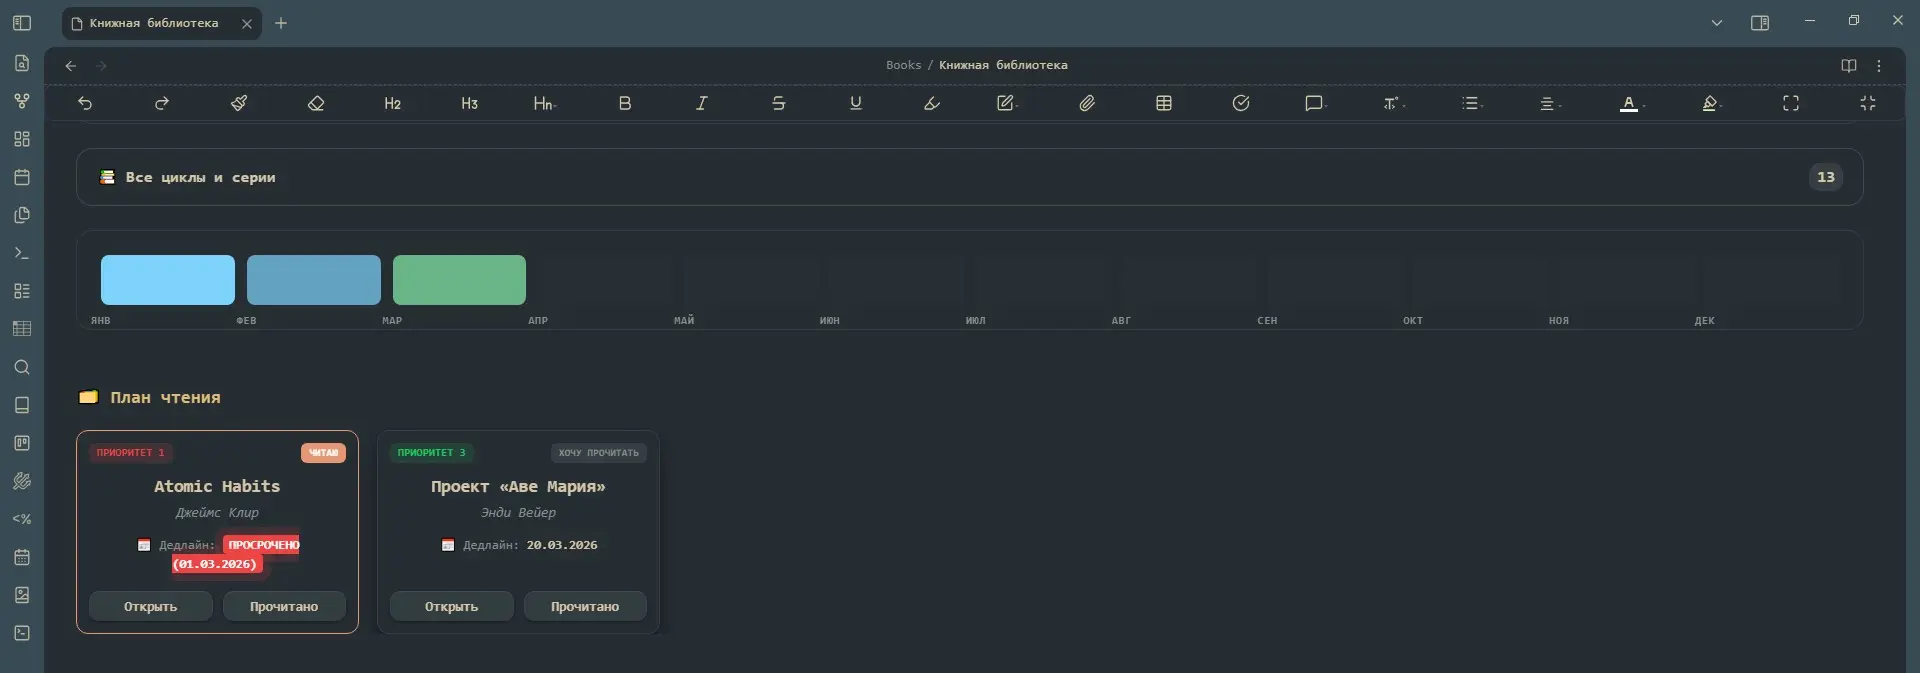Click the Undo arrow in the editing toolbar
Image resolution: width=1920 pixels, height=673 pixels.
(85, 103)
